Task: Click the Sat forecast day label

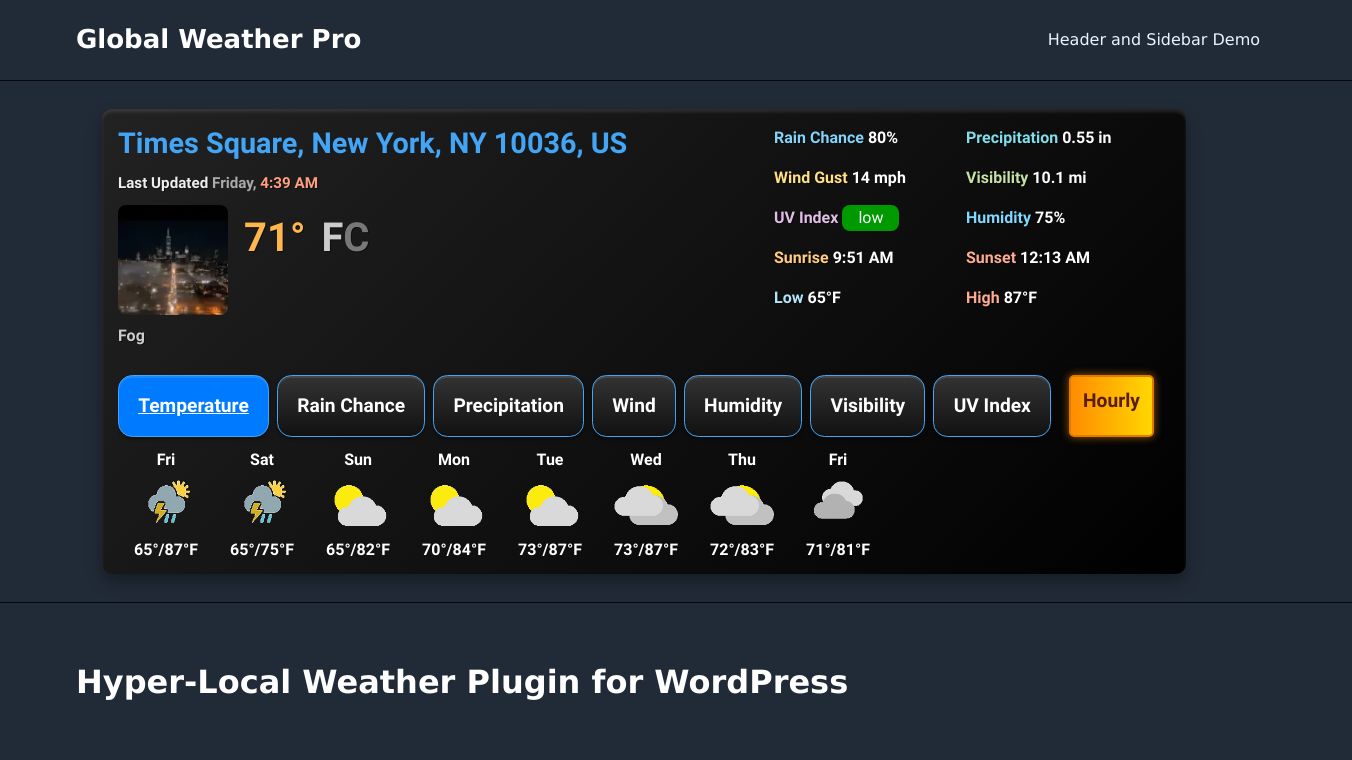Action: click(x=262, y=460)
